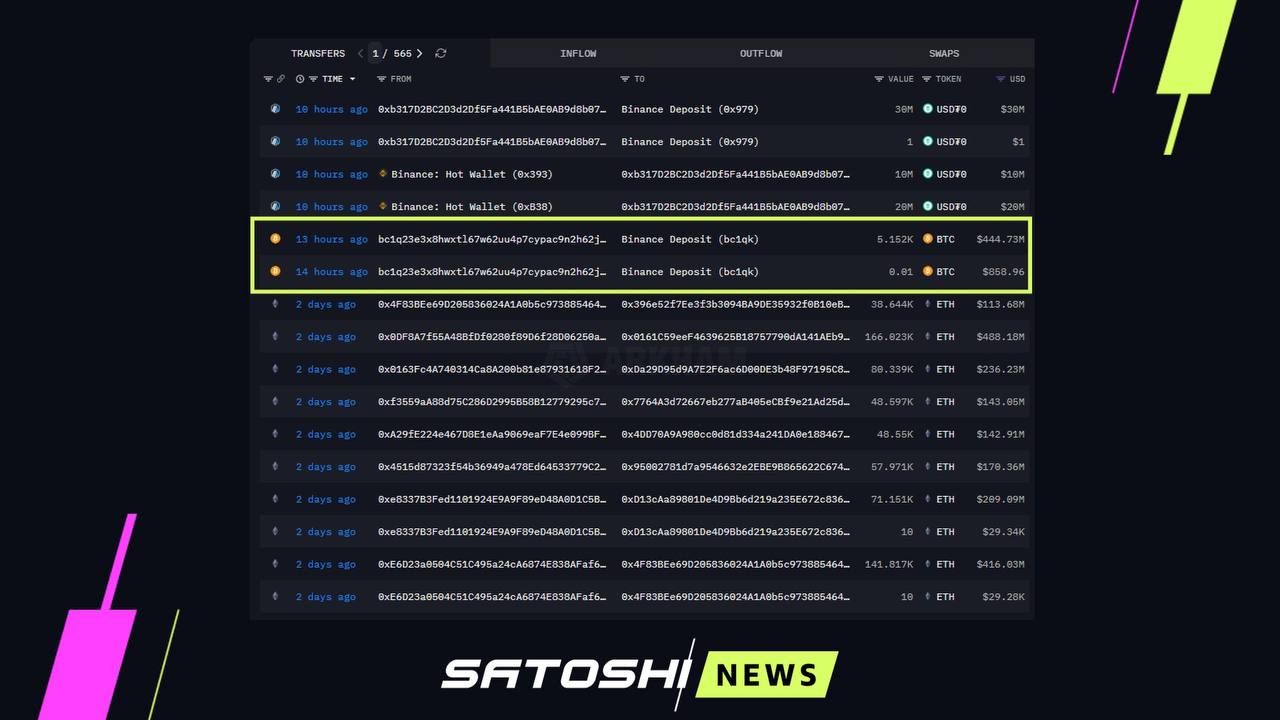Click the Binance logo beside Hot Wallet (0x393)

point(383,174)
